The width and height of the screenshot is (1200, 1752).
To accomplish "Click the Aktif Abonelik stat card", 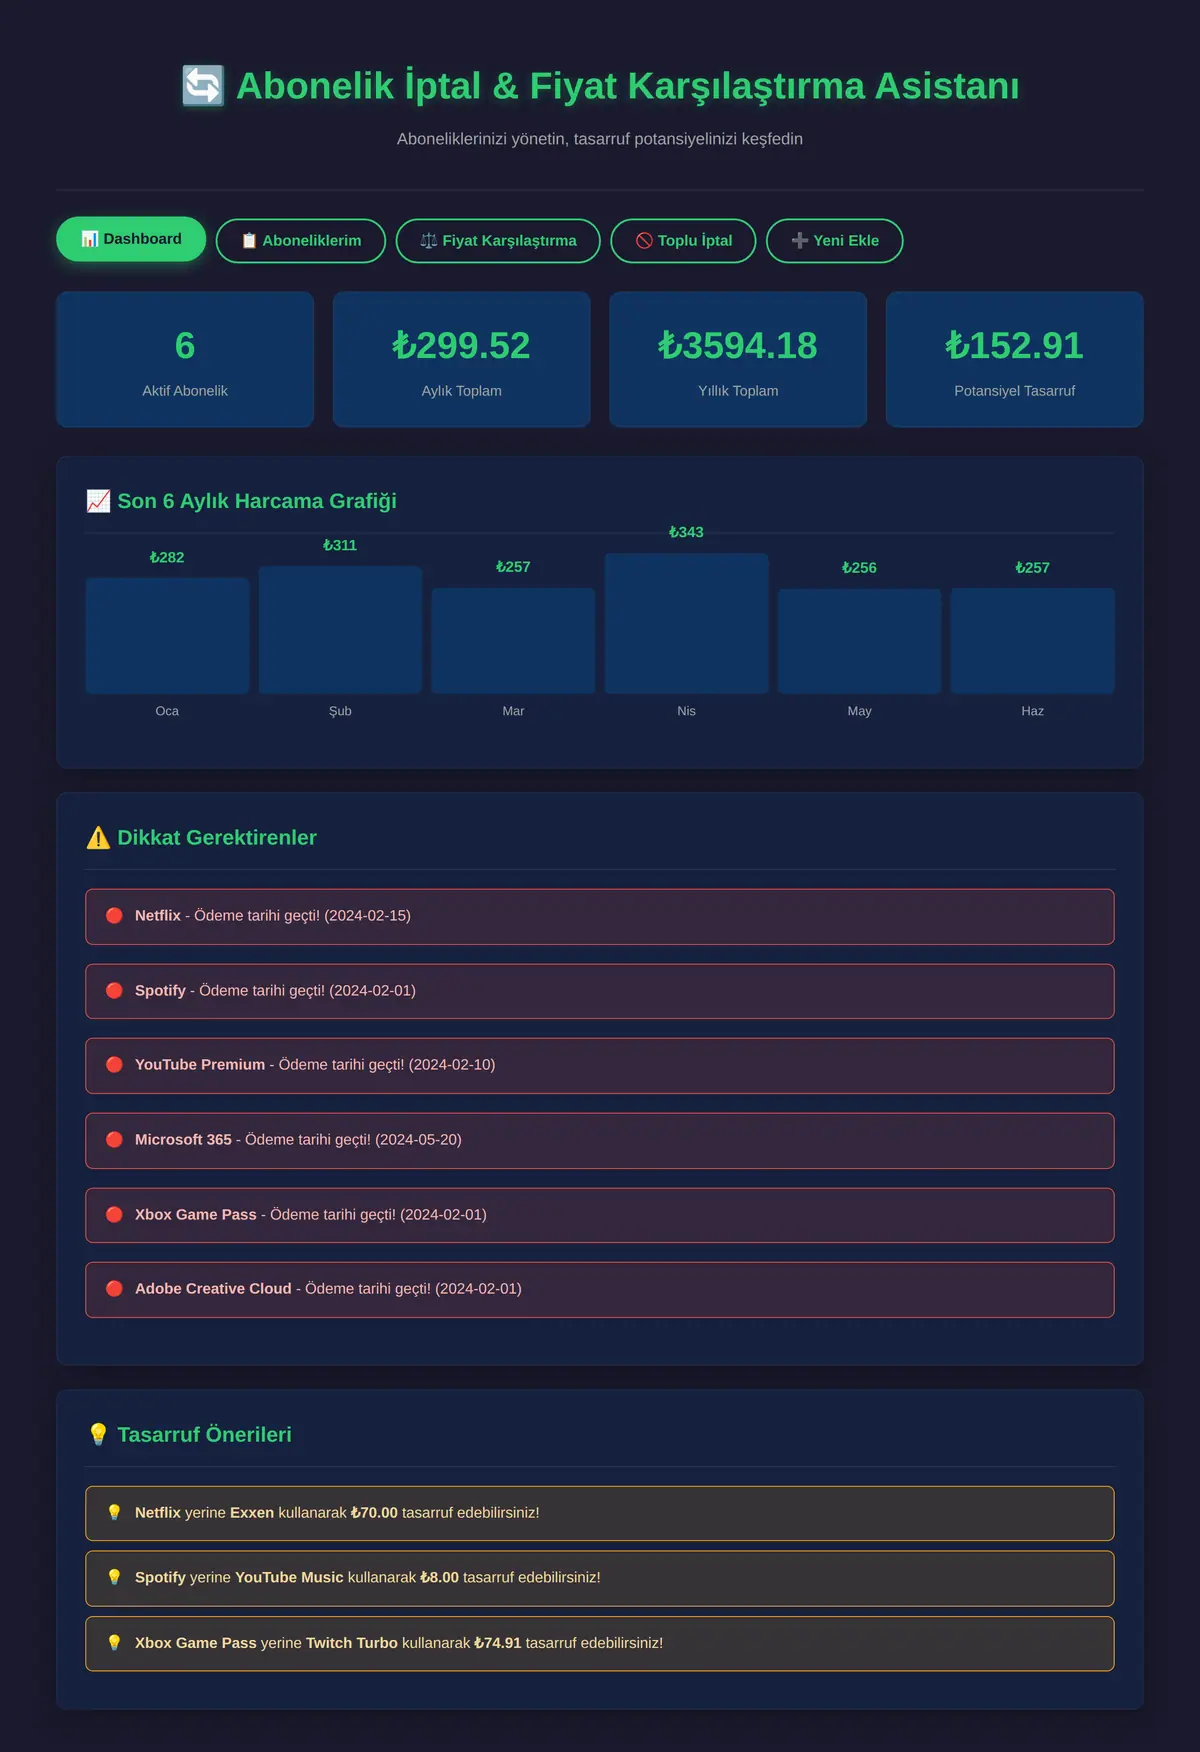I will tap(185, 360).
